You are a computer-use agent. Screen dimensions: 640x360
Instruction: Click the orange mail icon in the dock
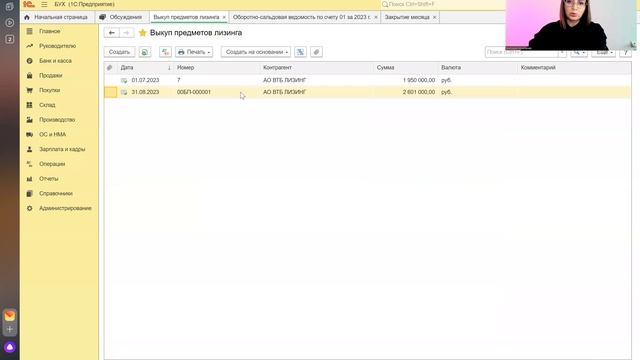pyautogui.click(x=10, y=316)
